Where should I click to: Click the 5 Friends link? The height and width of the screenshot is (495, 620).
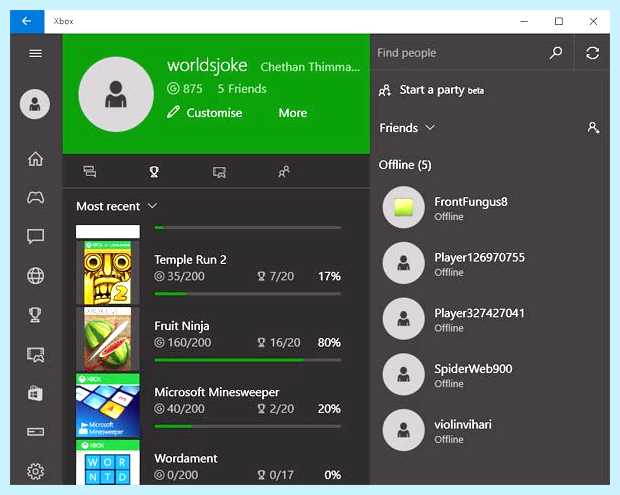pyautogui.click(x=242, y=89)
